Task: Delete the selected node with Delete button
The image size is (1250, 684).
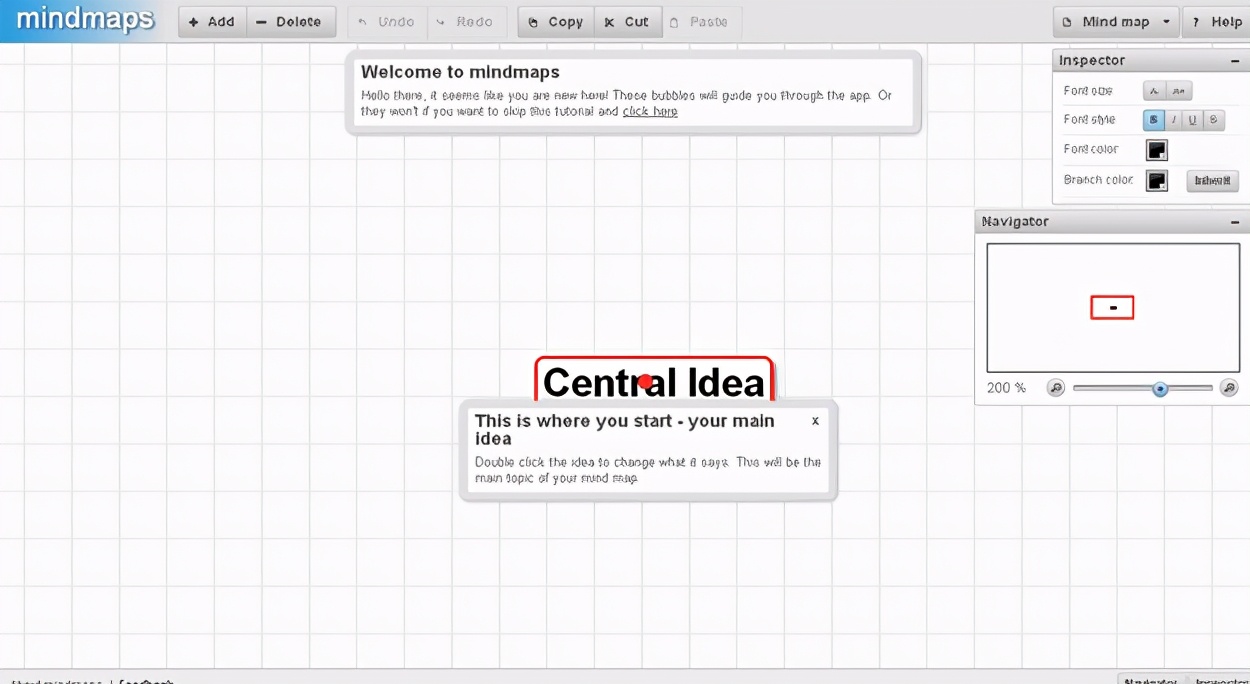Action: tap(290, 22)
